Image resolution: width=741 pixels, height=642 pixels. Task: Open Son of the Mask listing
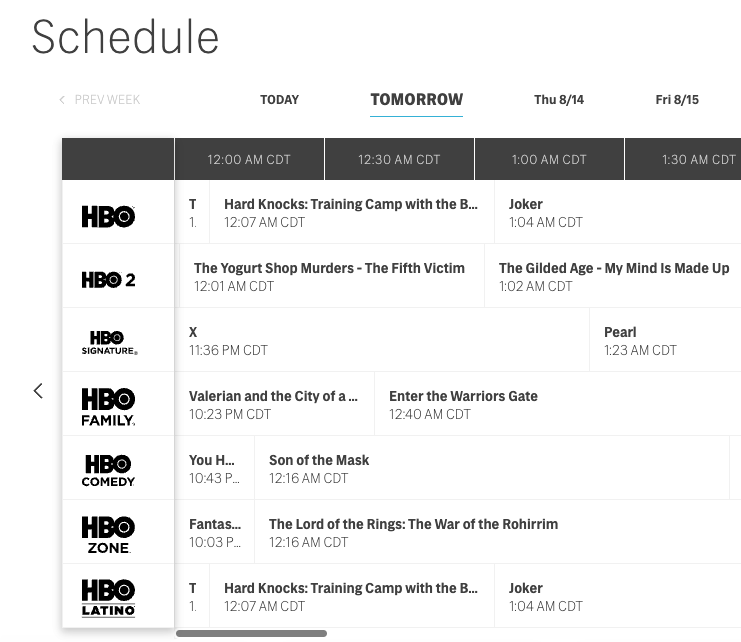492,469
